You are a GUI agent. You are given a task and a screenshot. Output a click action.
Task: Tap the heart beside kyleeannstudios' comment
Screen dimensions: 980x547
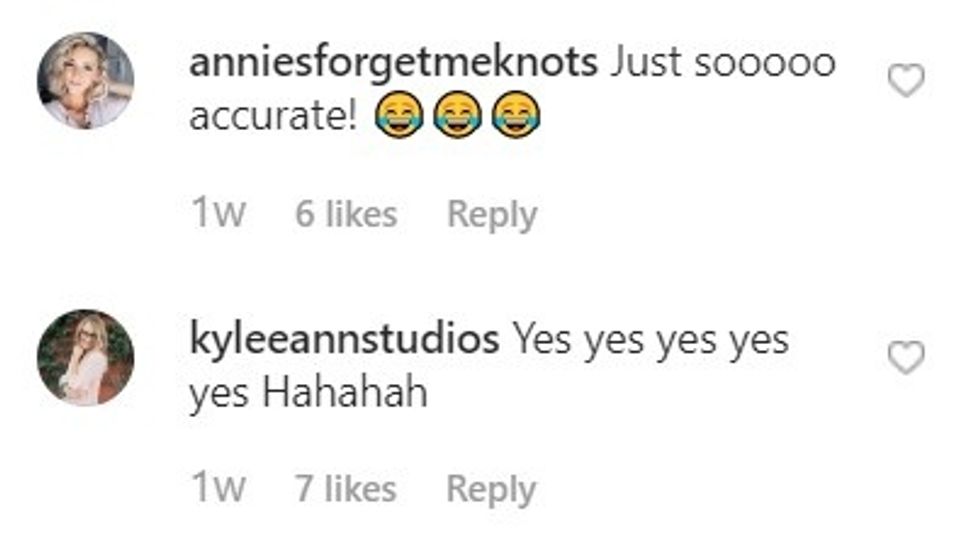pyautogui.click(x=906, y=357)
